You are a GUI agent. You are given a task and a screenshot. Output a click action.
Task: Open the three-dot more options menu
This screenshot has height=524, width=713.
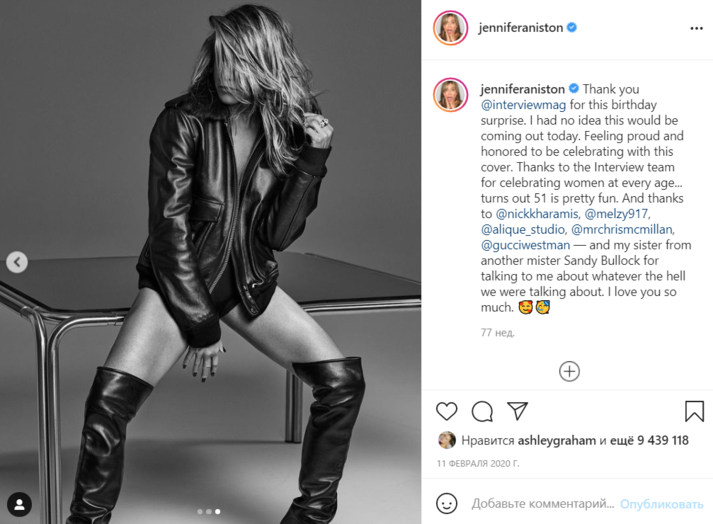(696, 28)
